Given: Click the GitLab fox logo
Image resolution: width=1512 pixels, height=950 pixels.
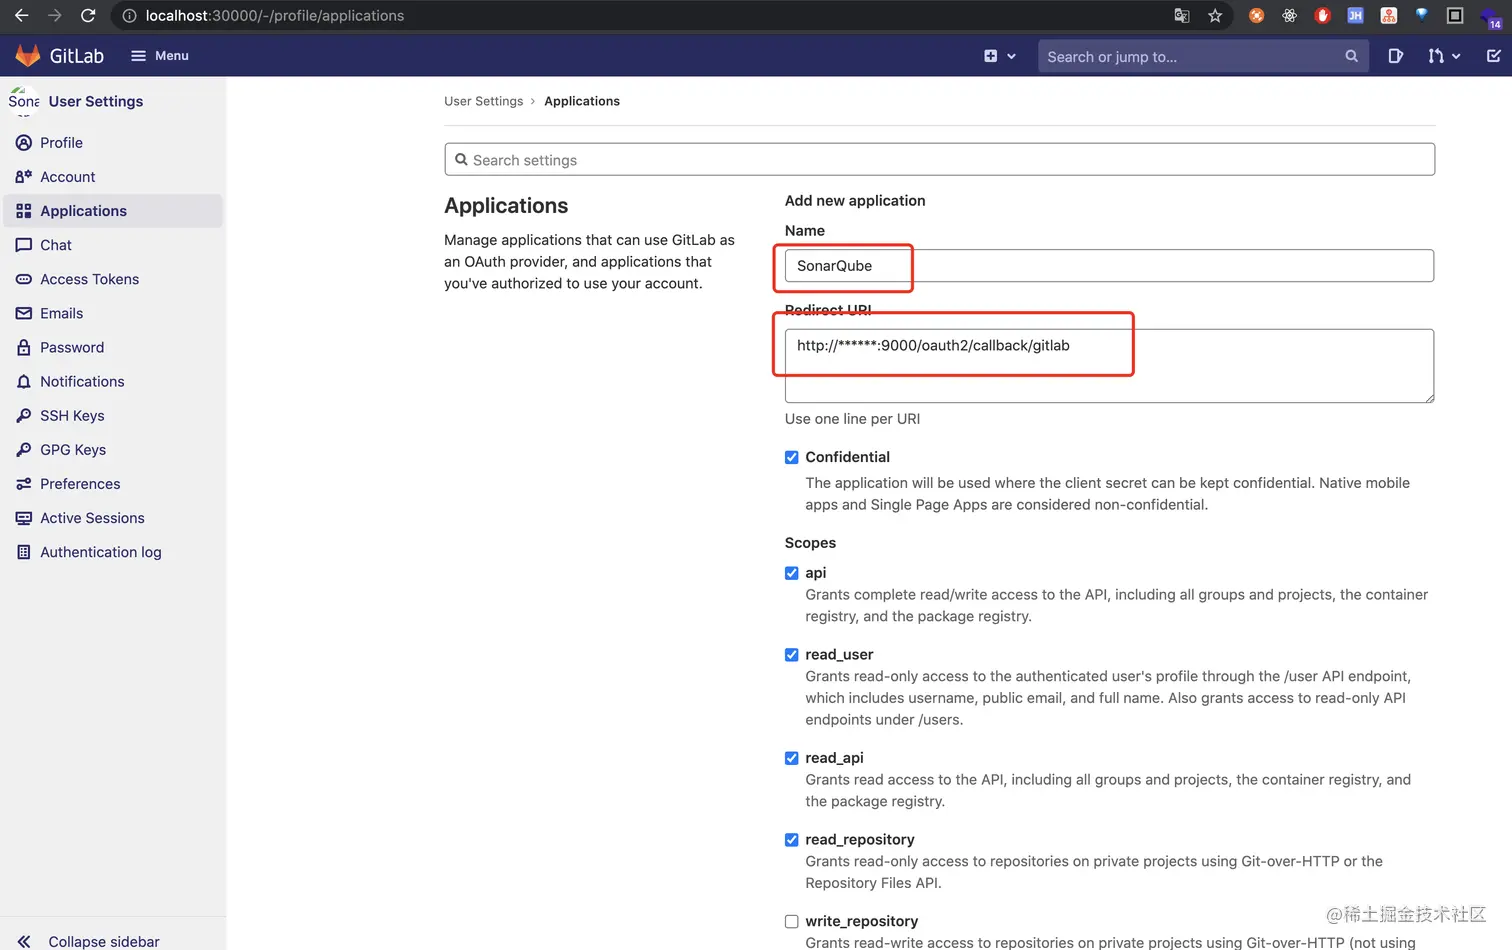Looking at the screenshot, I should [x=27, y=56].
